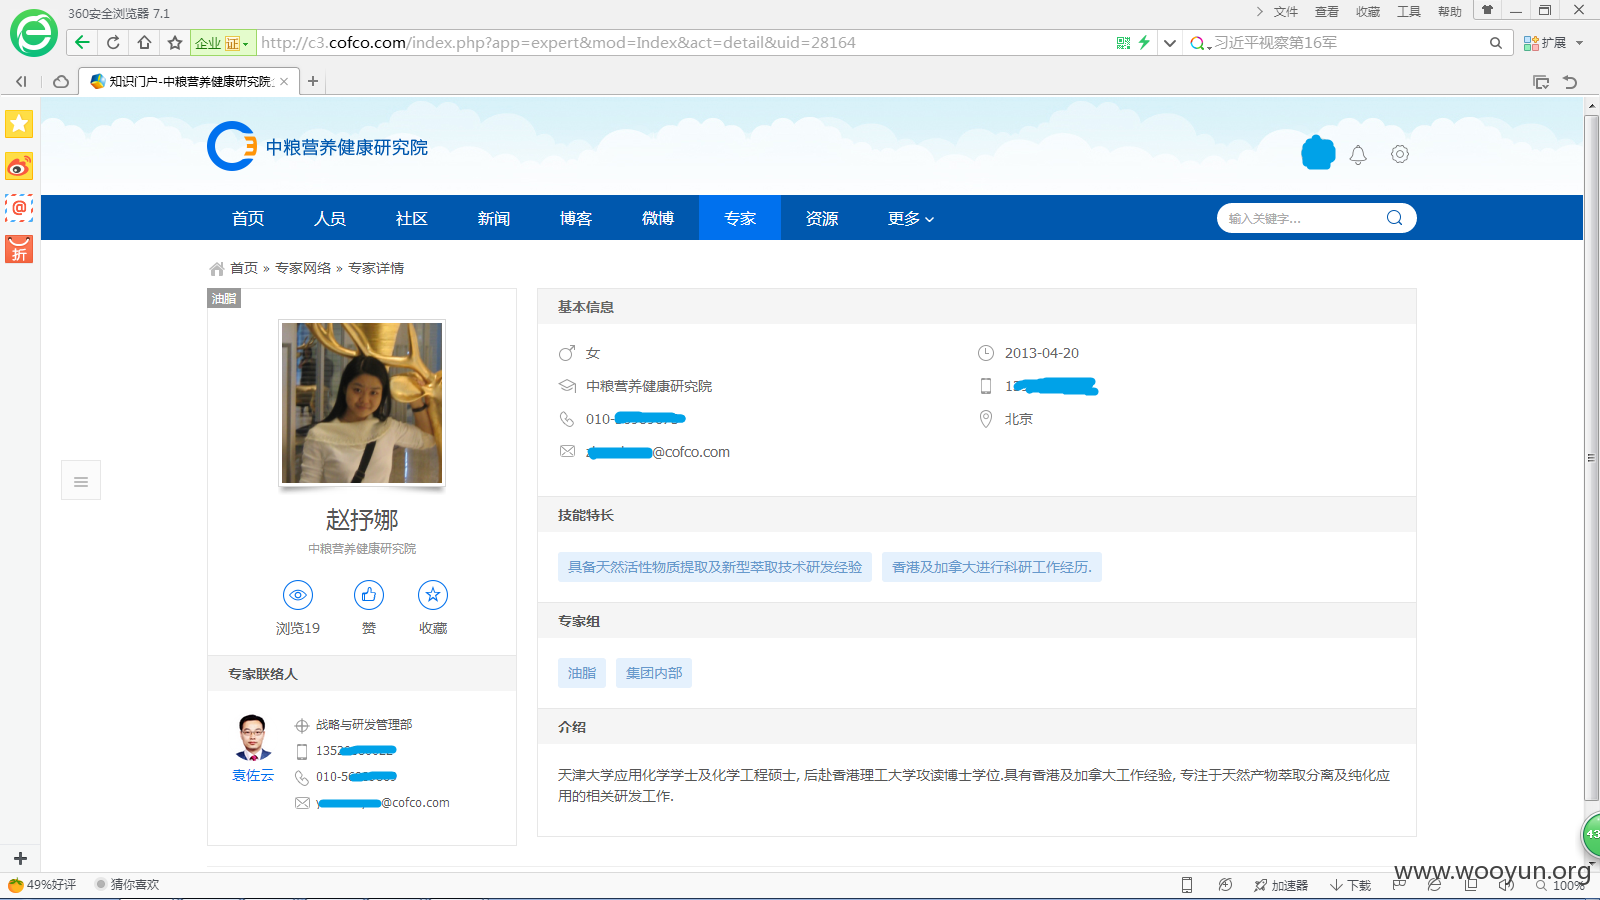Click the browser URL address field
The width and height of the screenshot is (1600, 900).
[685, 43]
